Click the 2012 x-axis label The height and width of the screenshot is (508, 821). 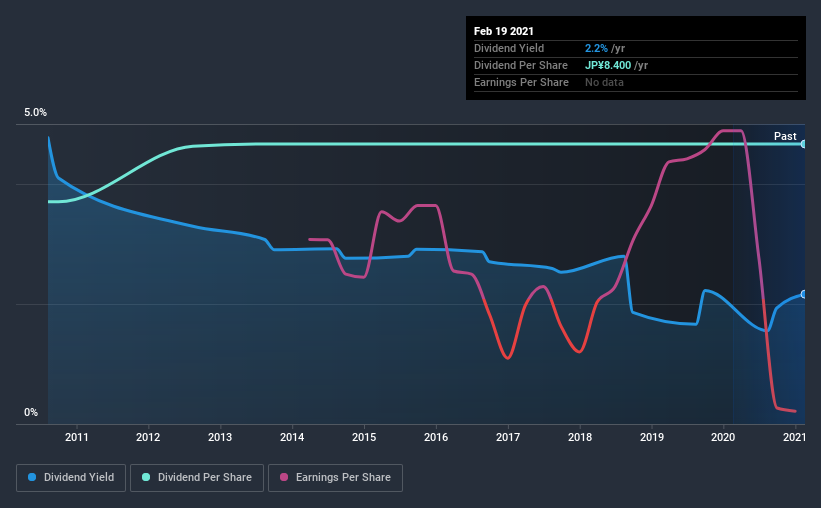point(148,437)
